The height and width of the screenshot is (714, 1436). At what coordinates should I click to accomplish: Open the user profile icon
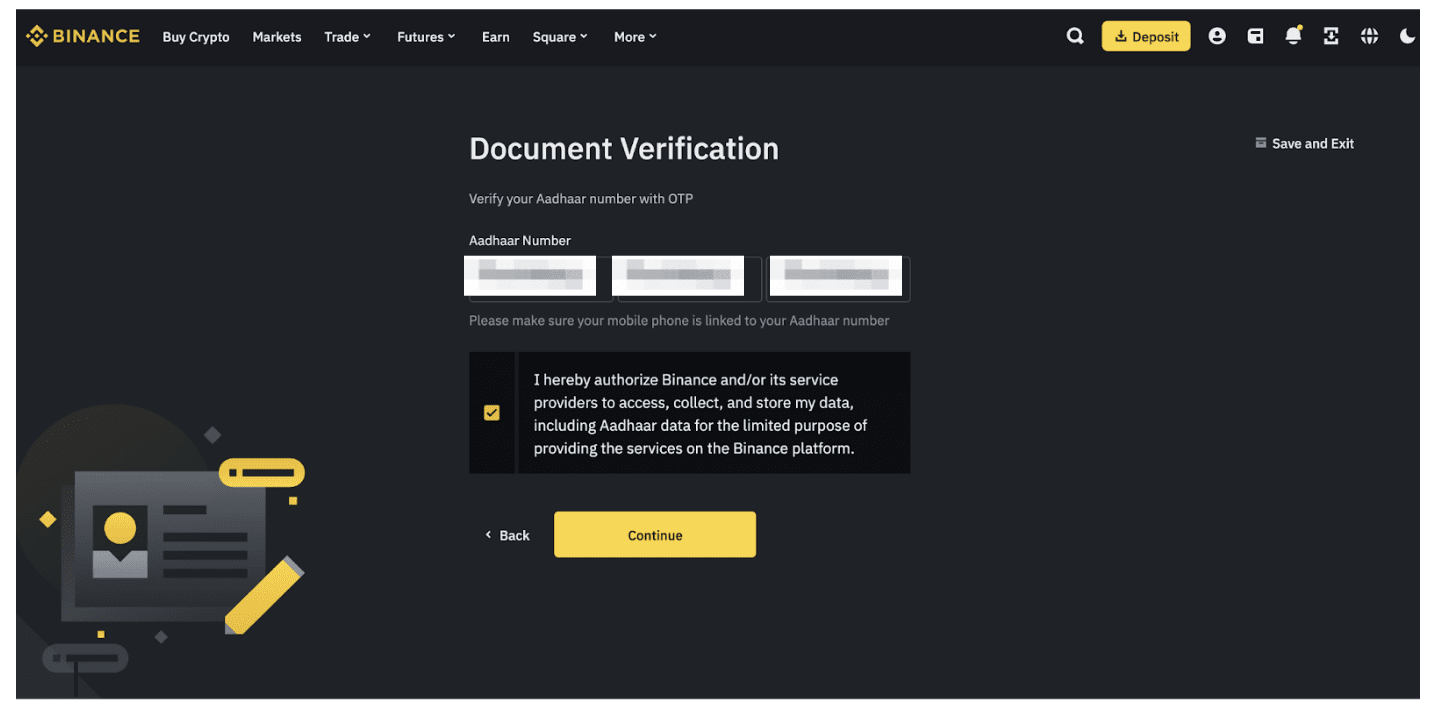click(1217, 37)
